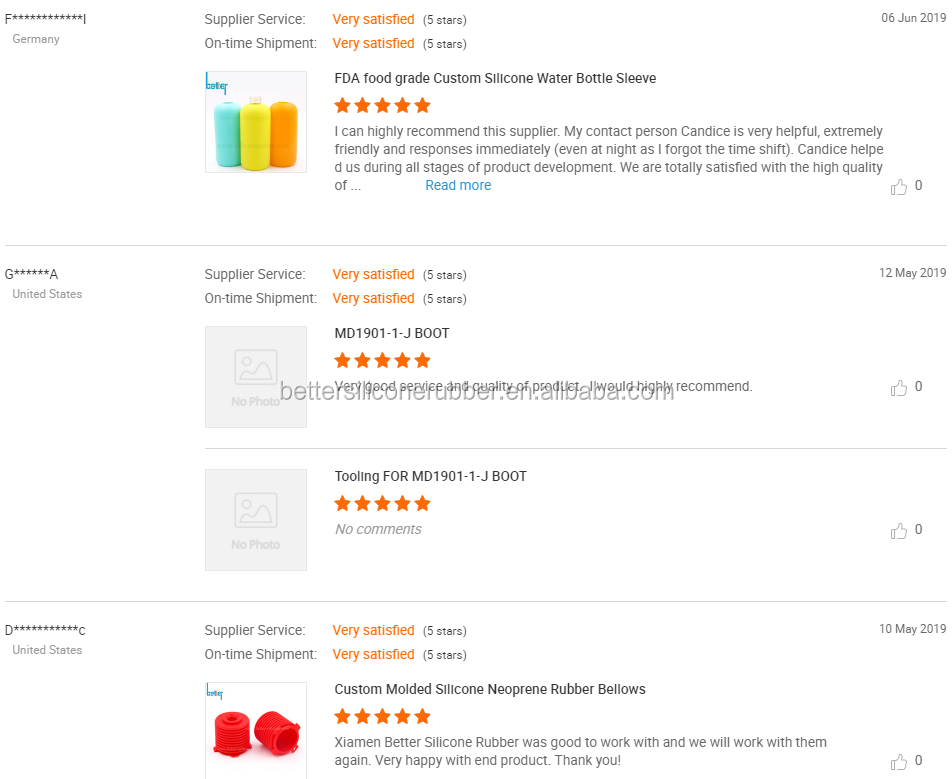Open Custom Molded Silicone Neoprene Rubber Bellows

[x=490, y=689]
